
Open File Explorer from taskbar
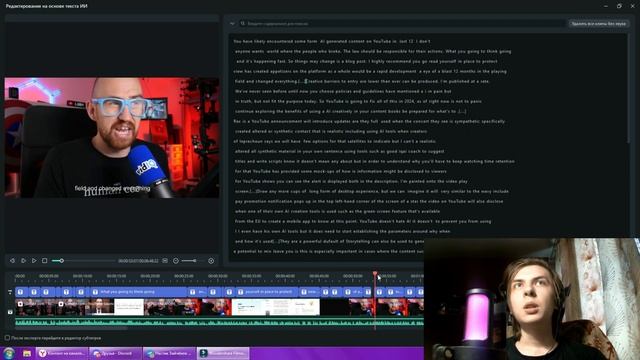pos(27,353)
